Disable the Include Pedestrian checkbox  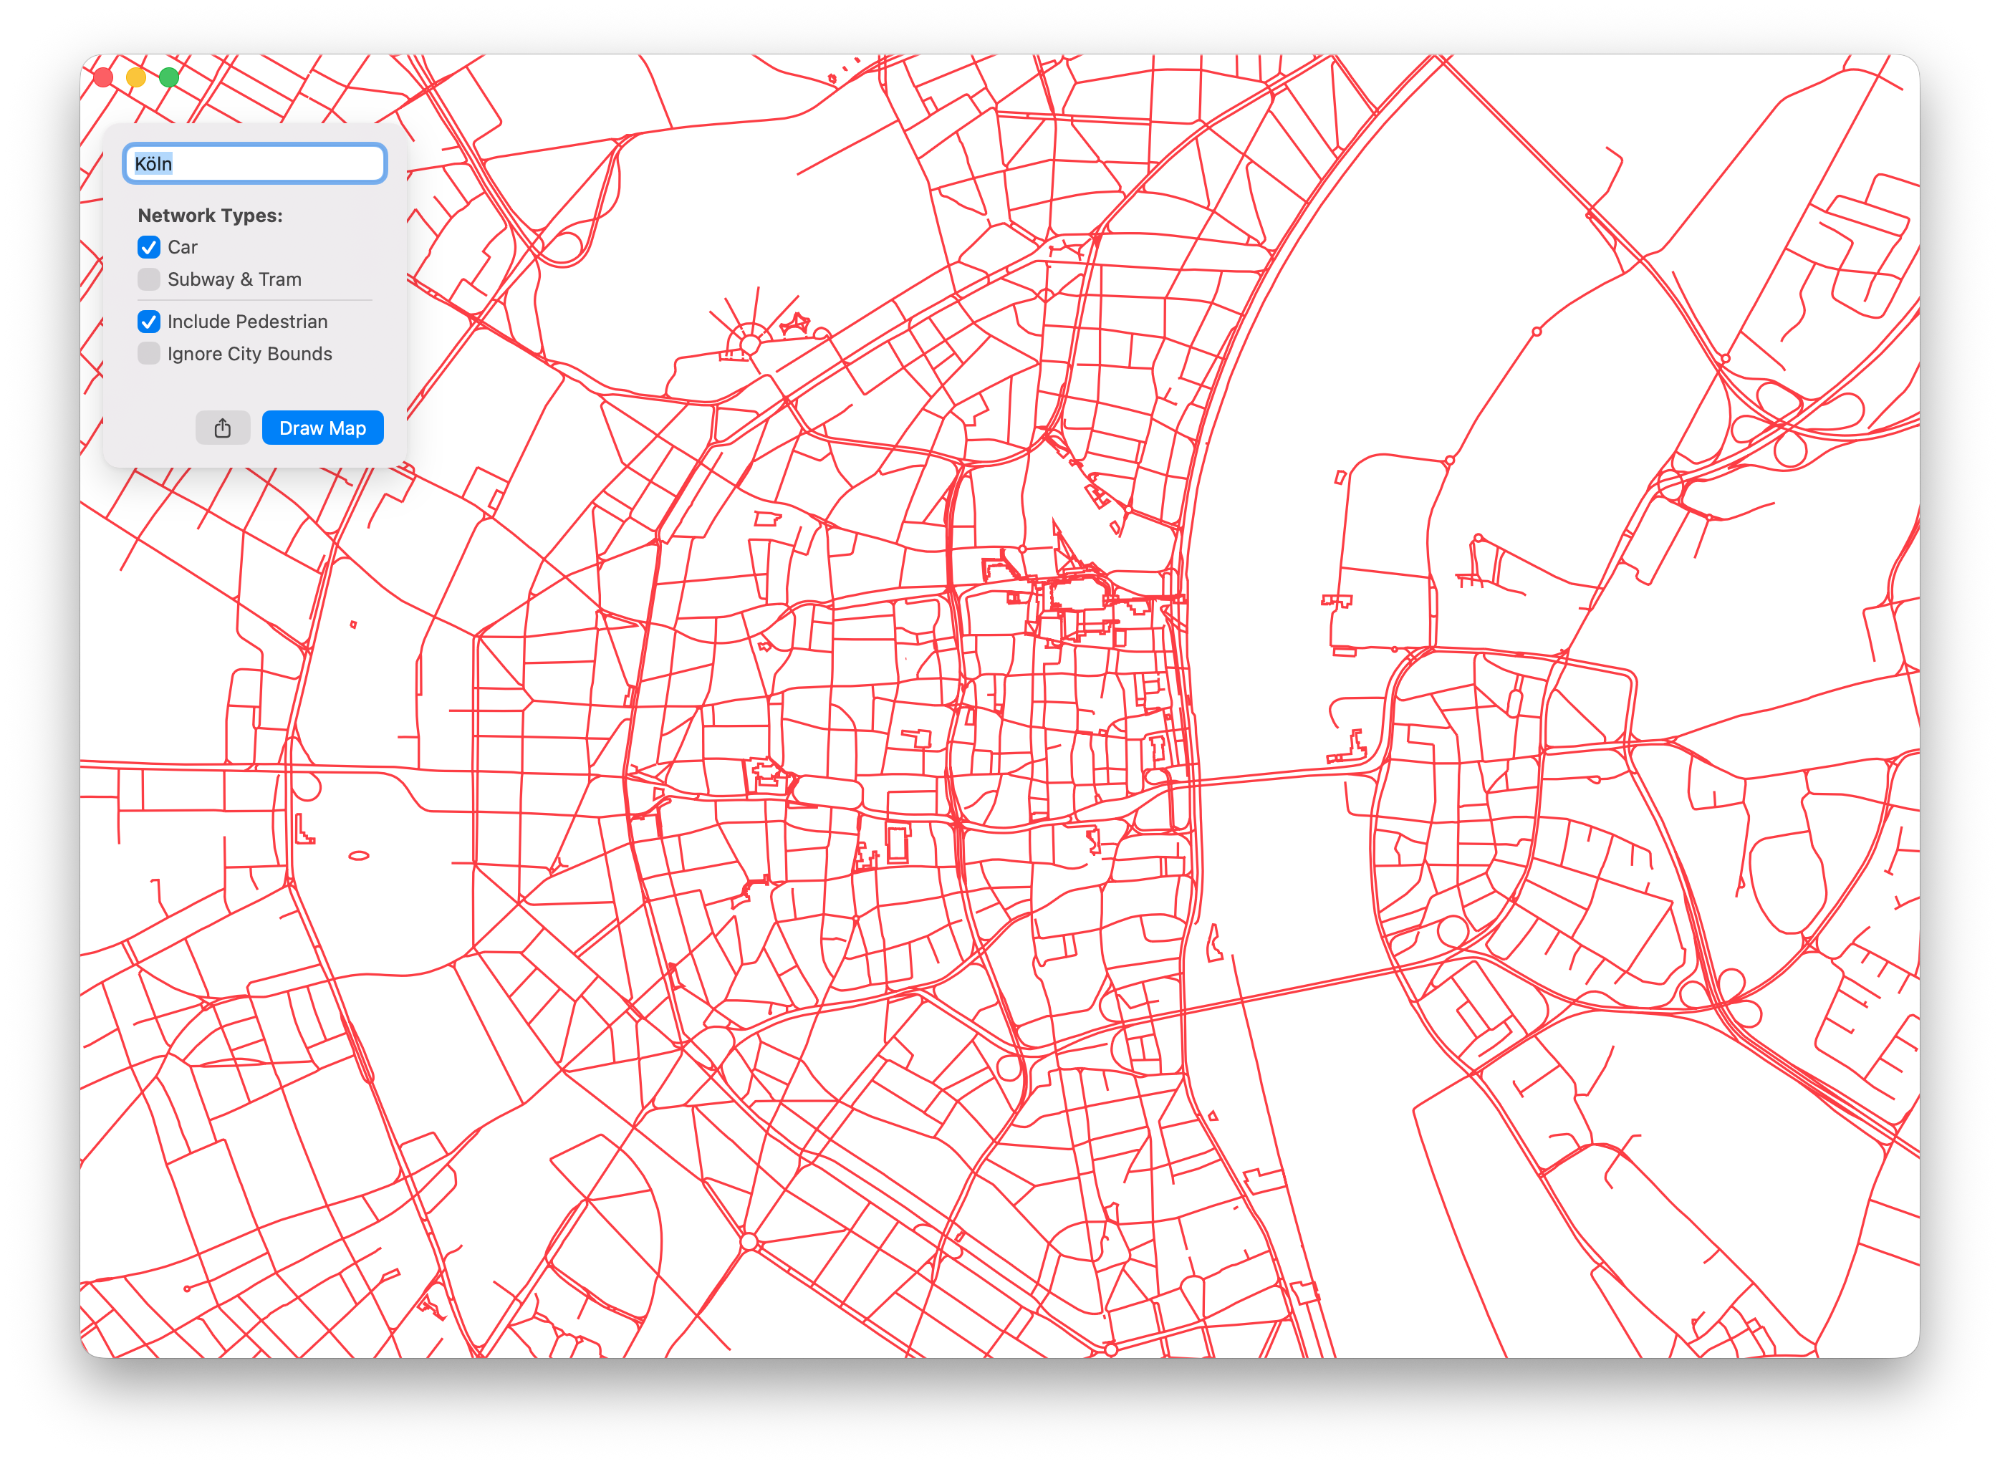coord(149,321)
